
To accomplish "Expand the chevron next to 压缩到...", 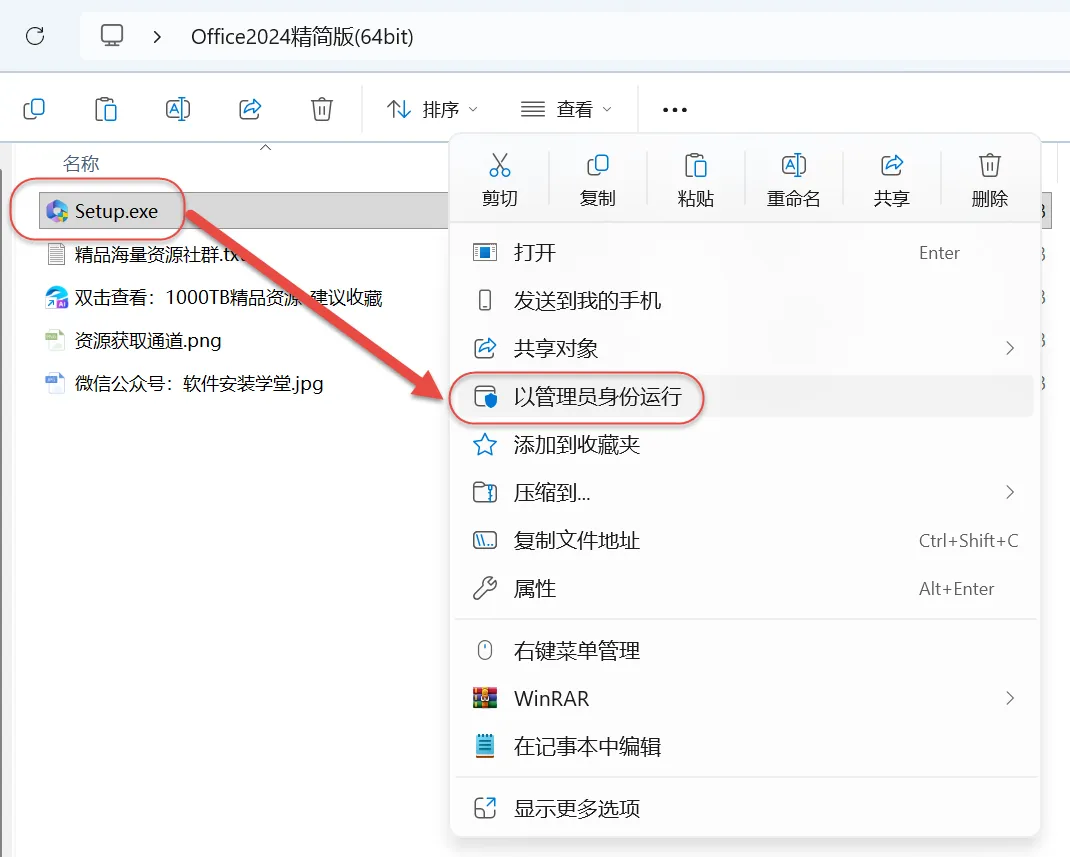I will point(1010,492).
